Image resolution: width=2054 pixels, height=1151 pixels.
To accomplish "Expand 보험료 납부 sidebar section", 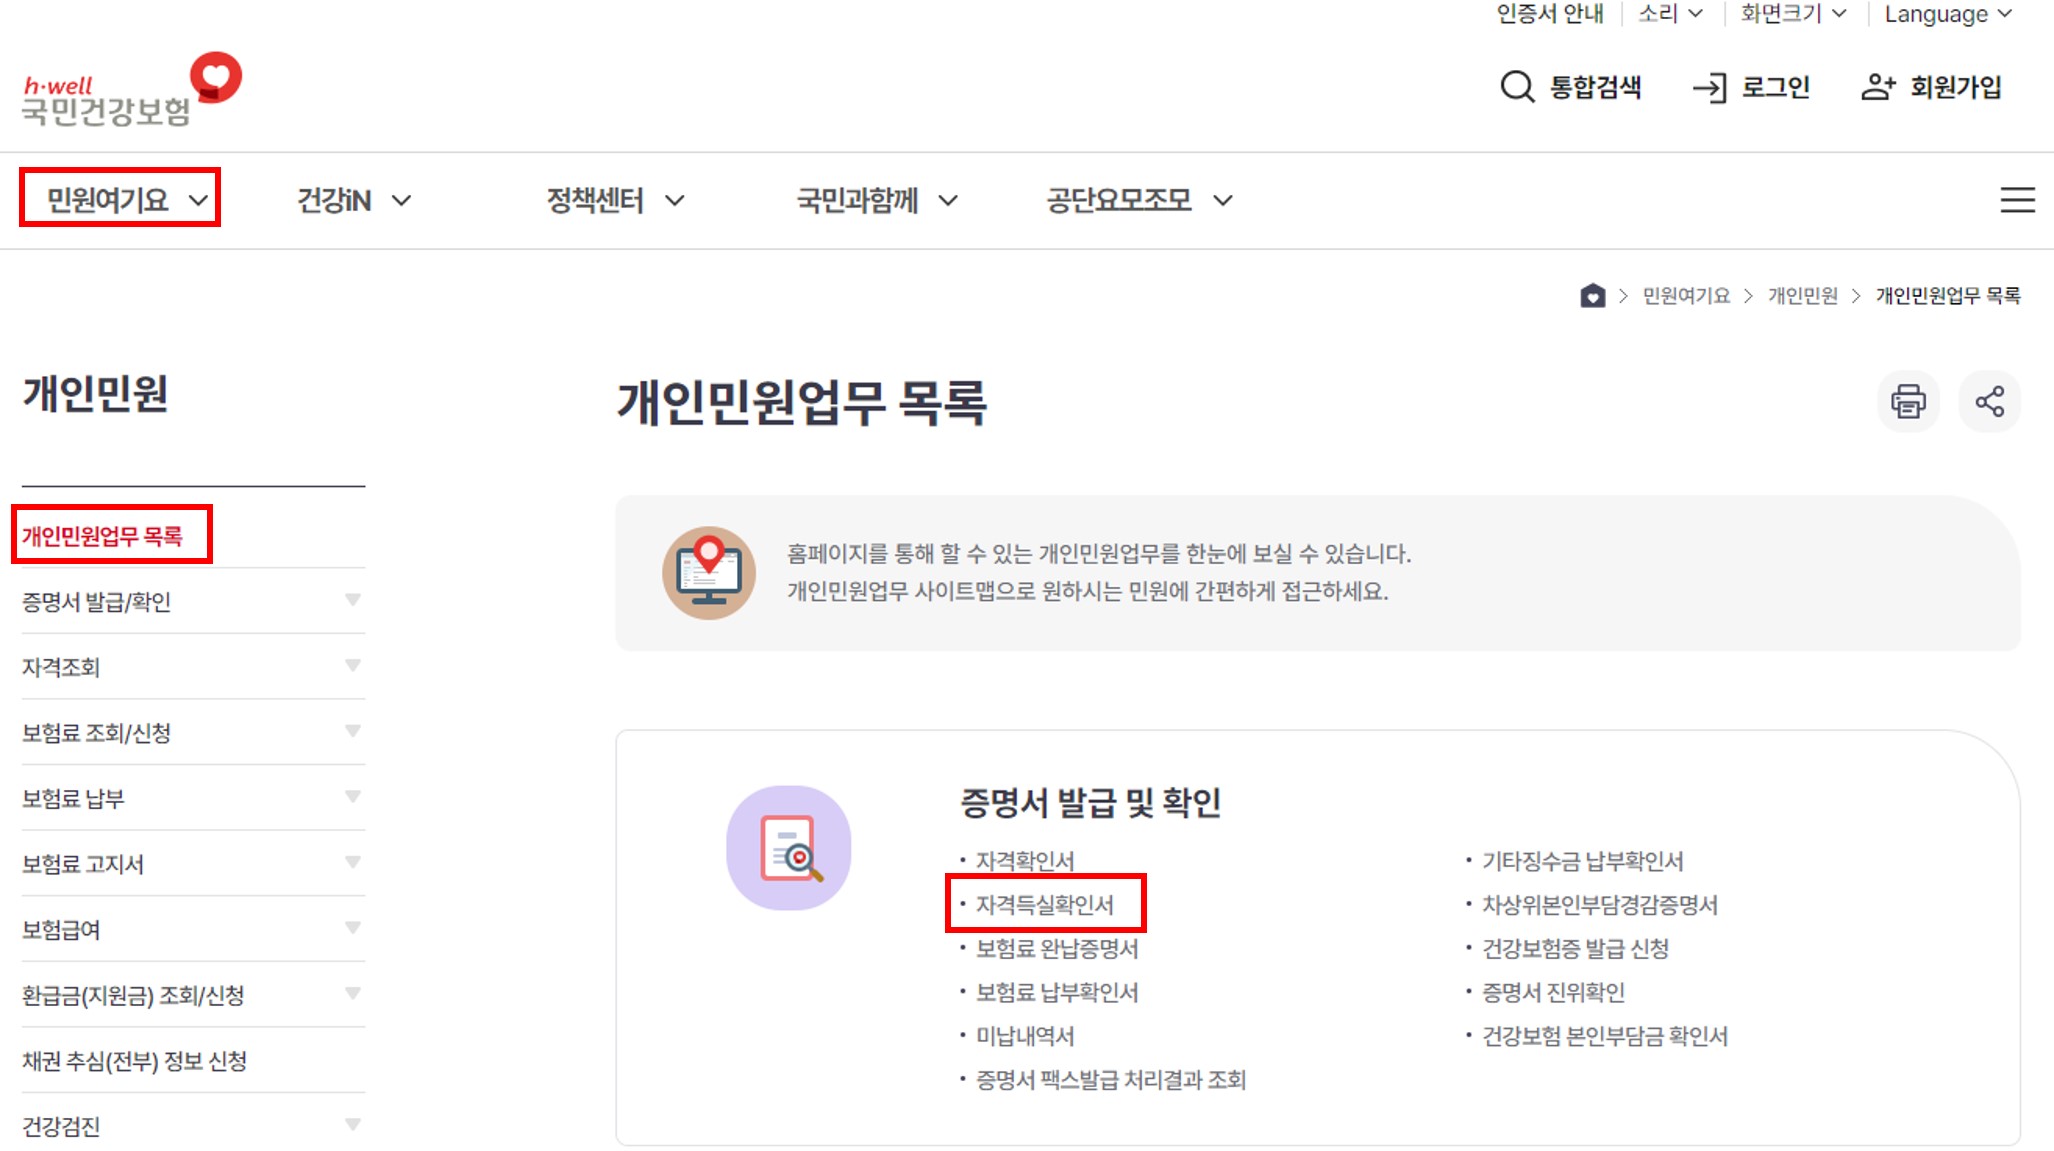I will tap(352, 797).
